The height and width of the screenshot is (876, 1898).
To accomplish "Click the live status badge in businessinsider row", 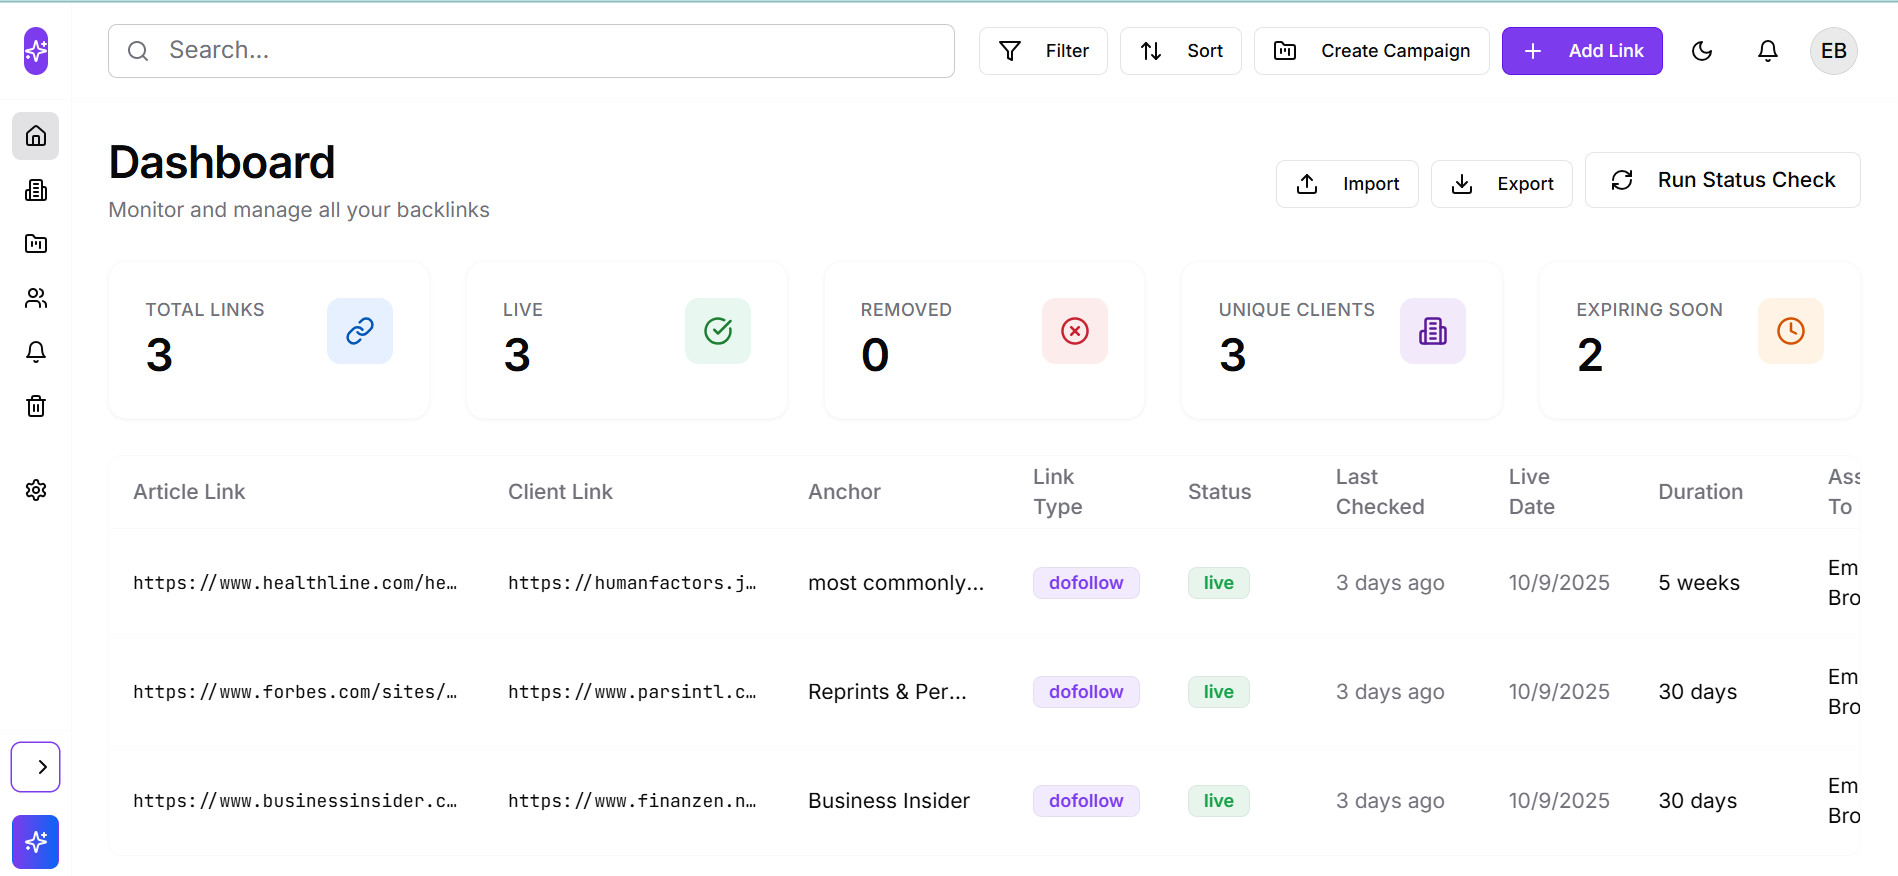I will tap(1219, 801).
